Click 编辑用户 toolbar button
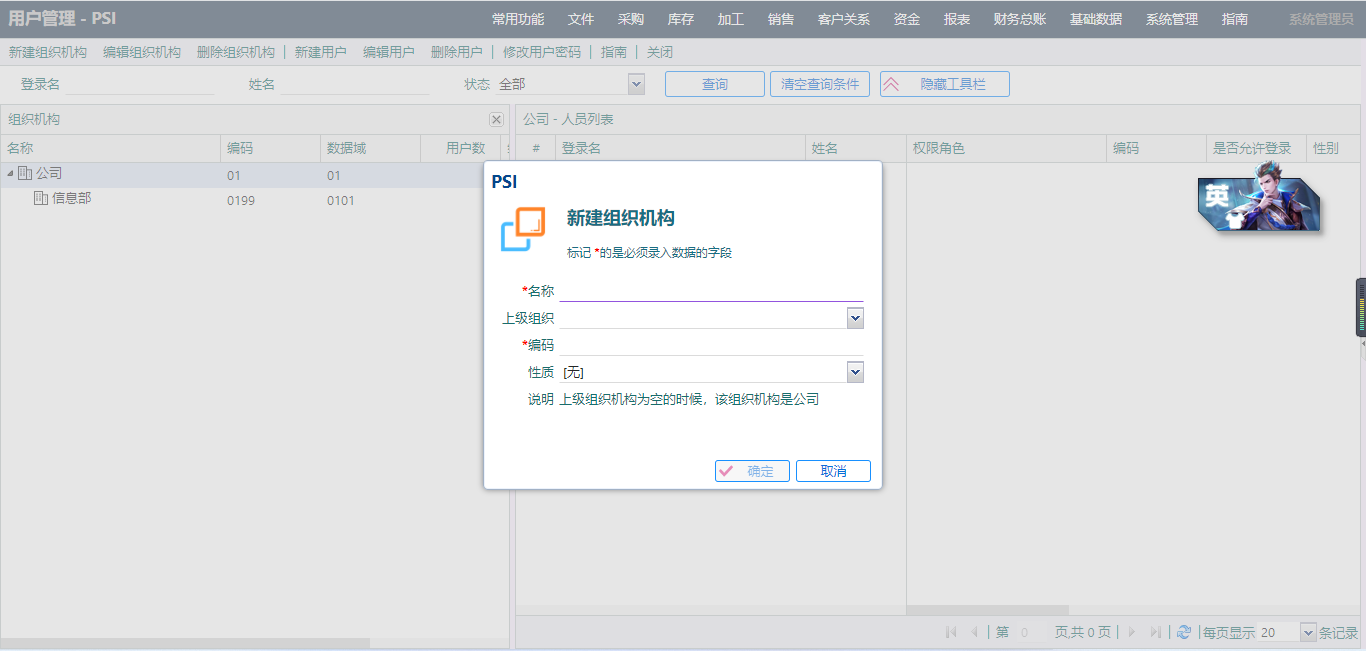1366x651 pixels. coord(389,52)
